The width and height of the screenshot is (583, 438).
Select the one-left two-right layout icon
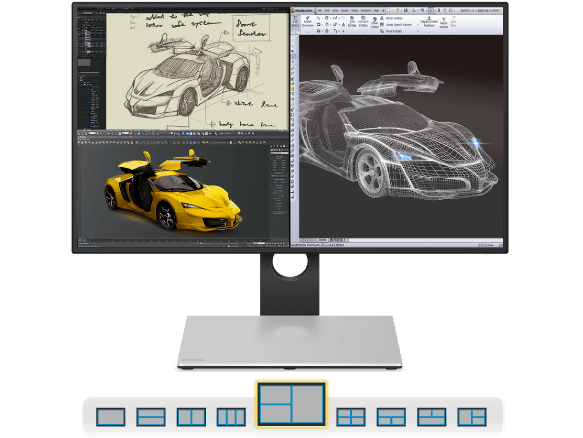coord(471,416)
